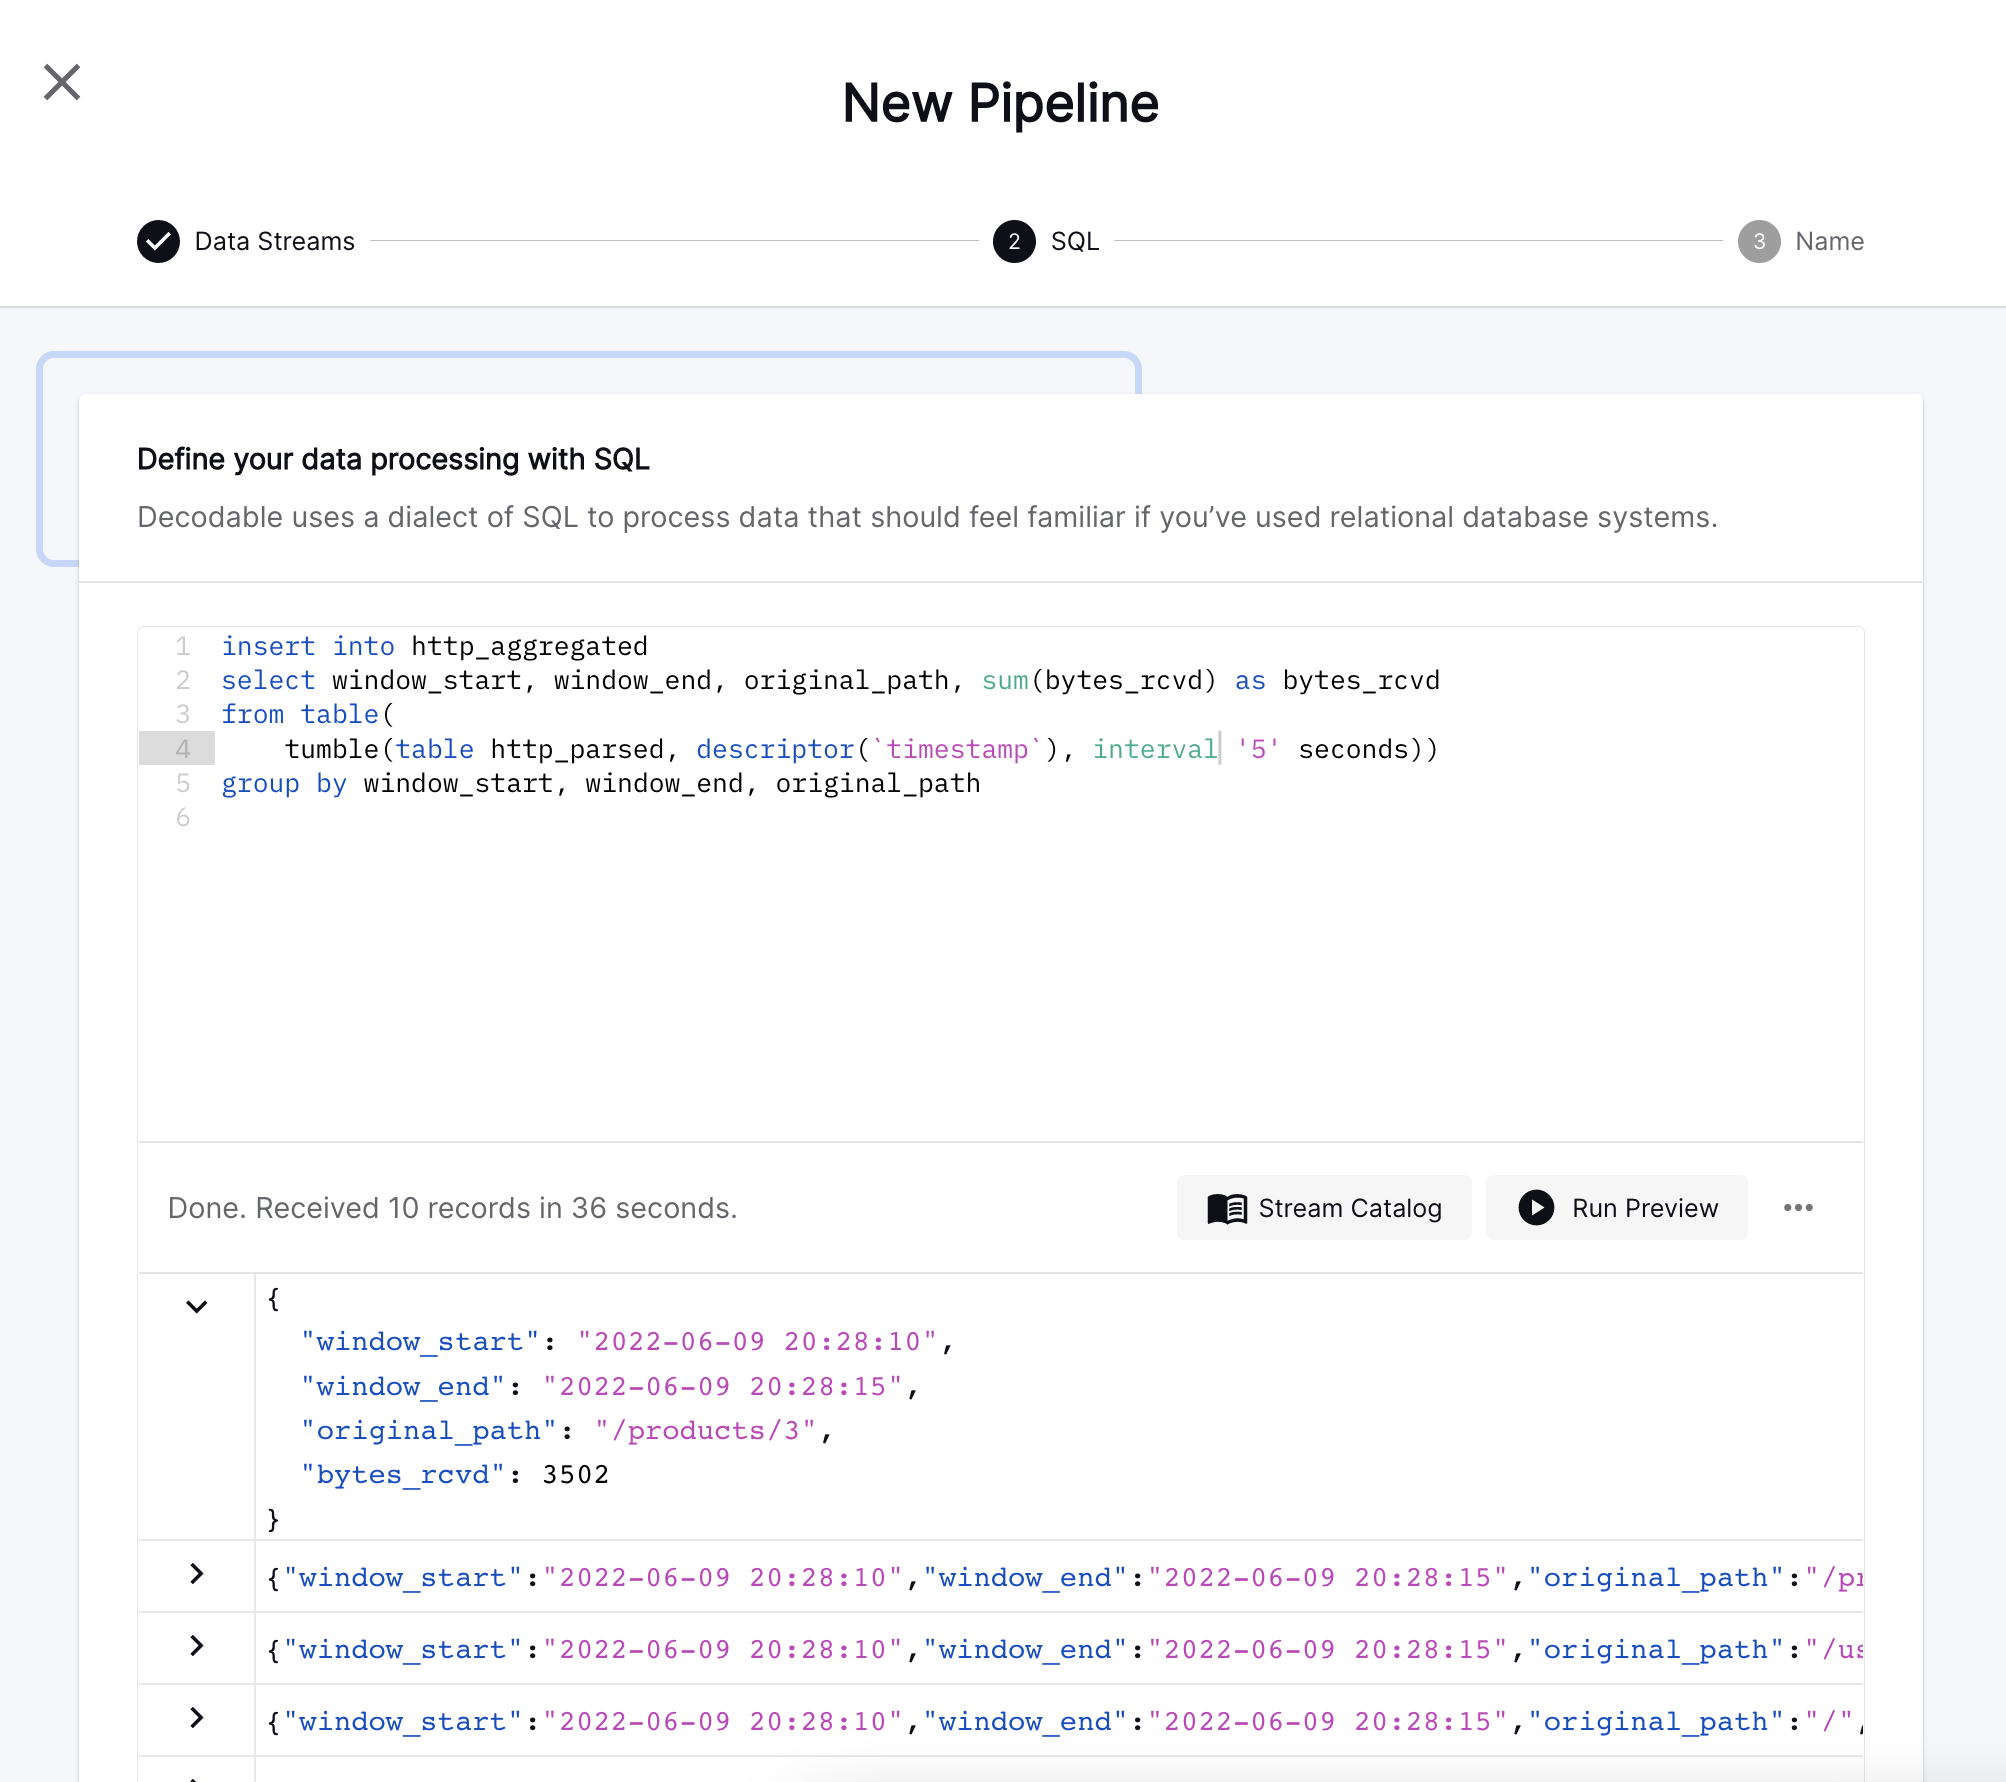Enable the SQL step number 2 indicator

(x=1017, y=241)
